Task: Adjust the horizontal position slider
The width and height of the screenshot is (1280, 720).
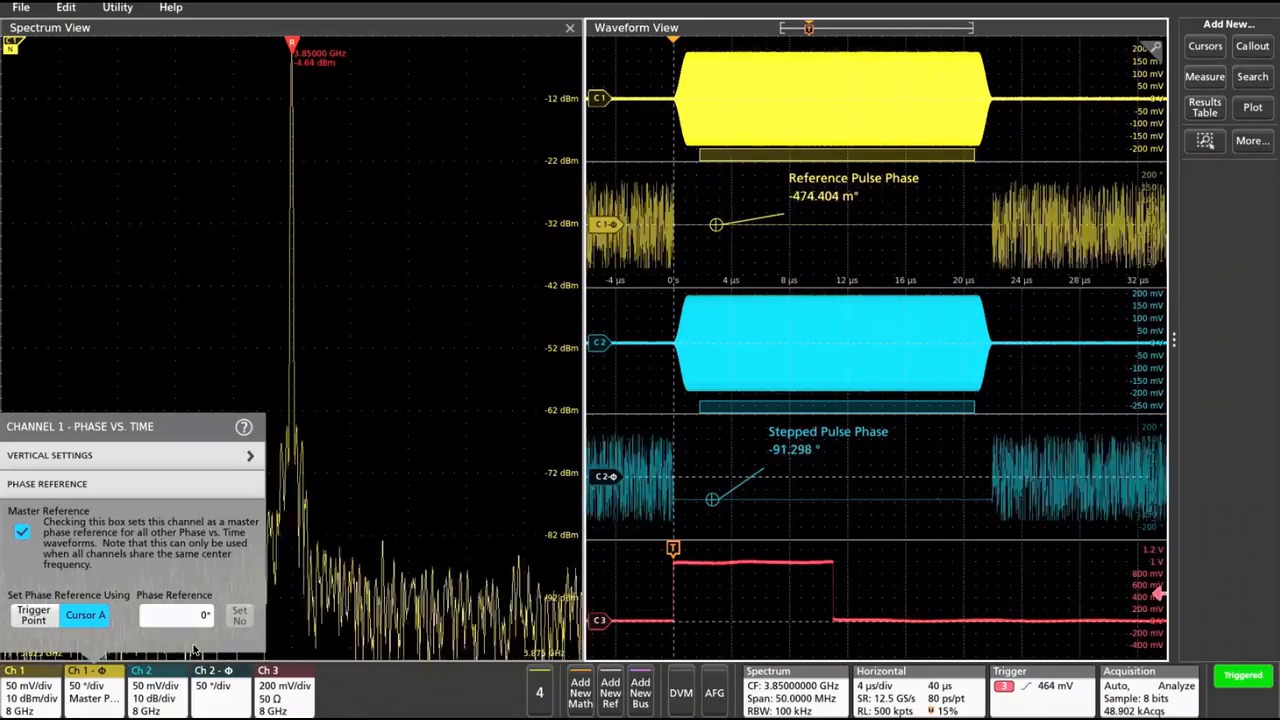Action: click(x=808, y=27)
